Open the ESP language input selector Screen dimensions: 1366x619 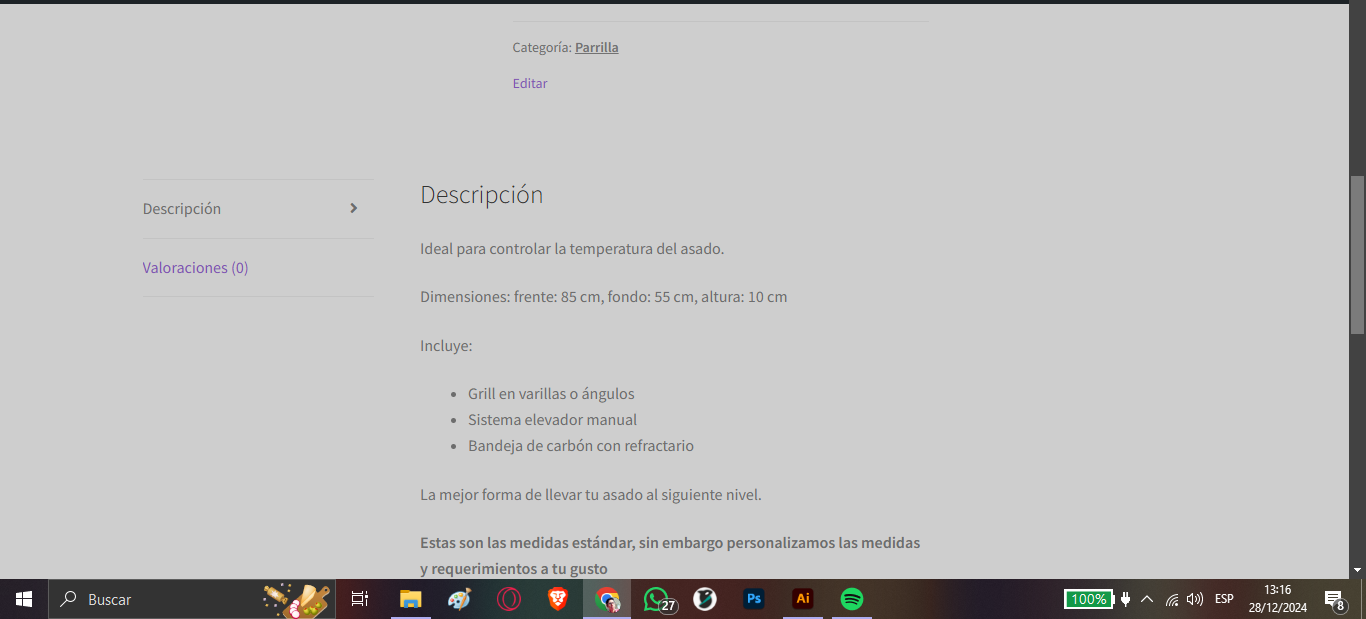point(1224,599)
